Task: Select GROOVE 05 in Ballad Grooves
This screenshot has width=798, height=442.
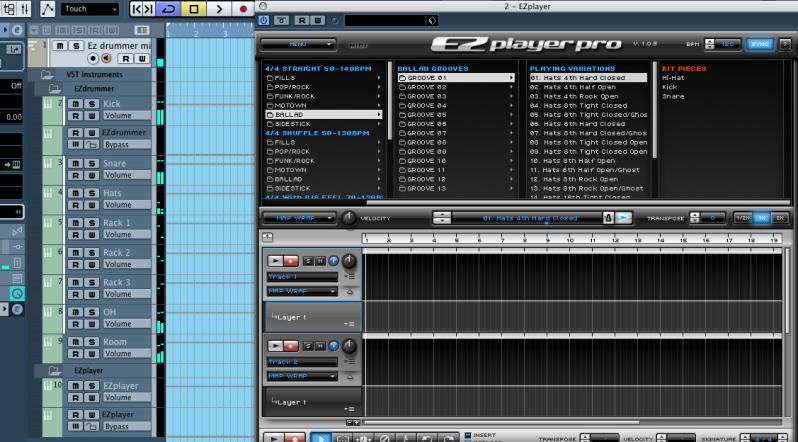Action: click(x=456, y=115)
